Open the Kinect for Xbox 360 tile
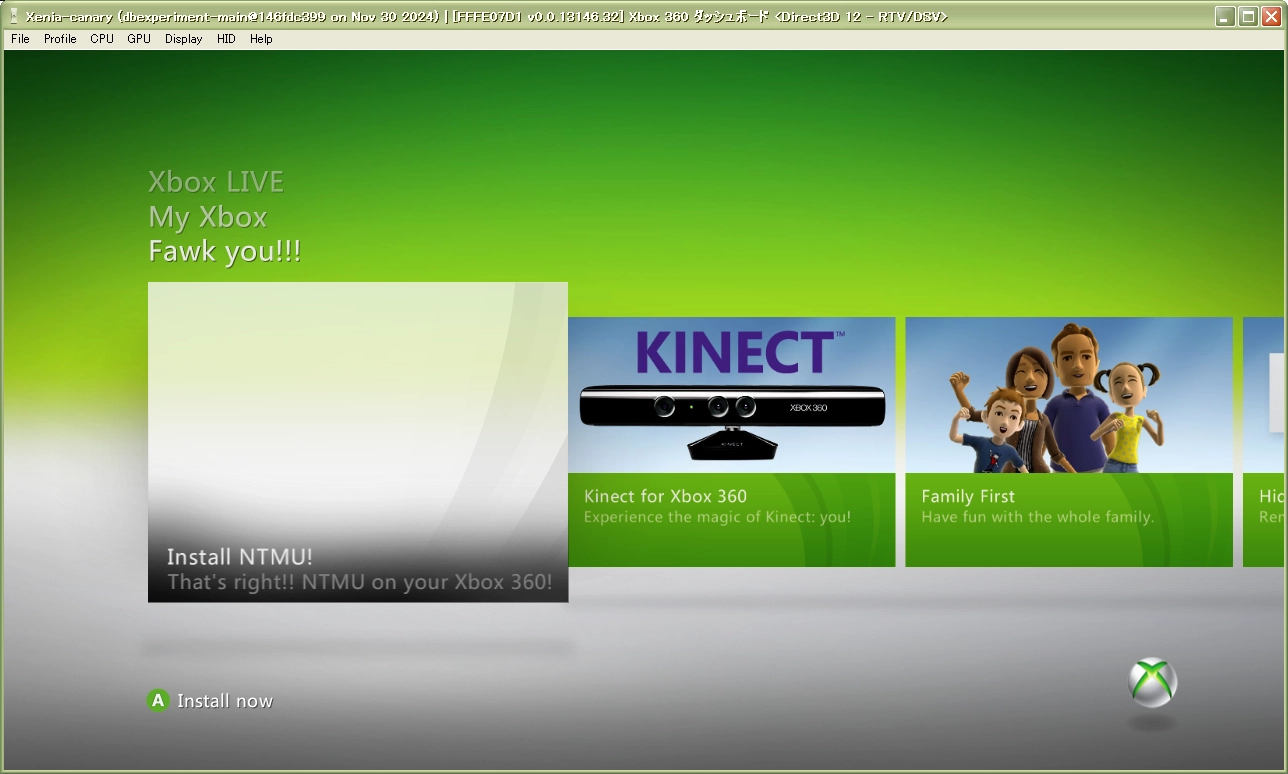Viewport: 1288px width, 774px height. click(731, 442)
